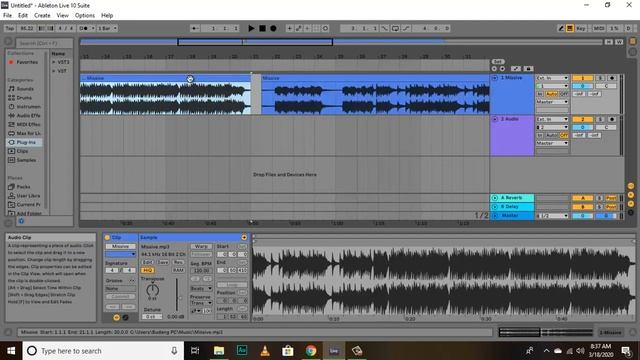Screen dimensions: 640x360
Task: Set 2 Audio monitor to Off
Action: [x=564, y=135]
